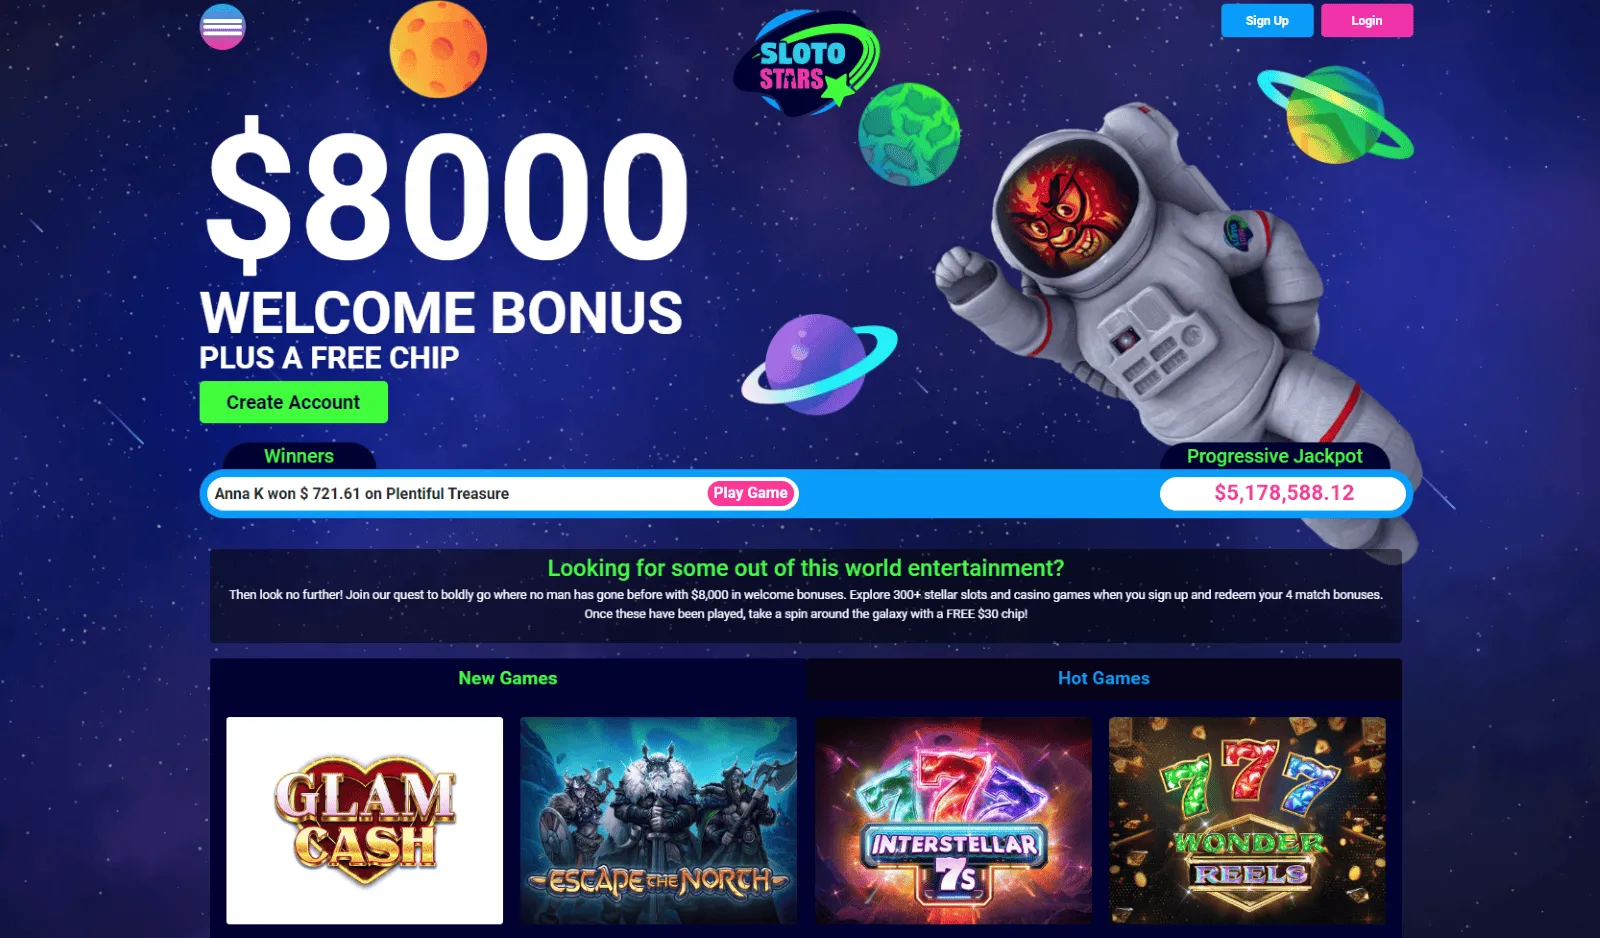The height and width of the screenshot is (938, 1600).
Task: Click the purple ringed planet
Action: point(819,364)
